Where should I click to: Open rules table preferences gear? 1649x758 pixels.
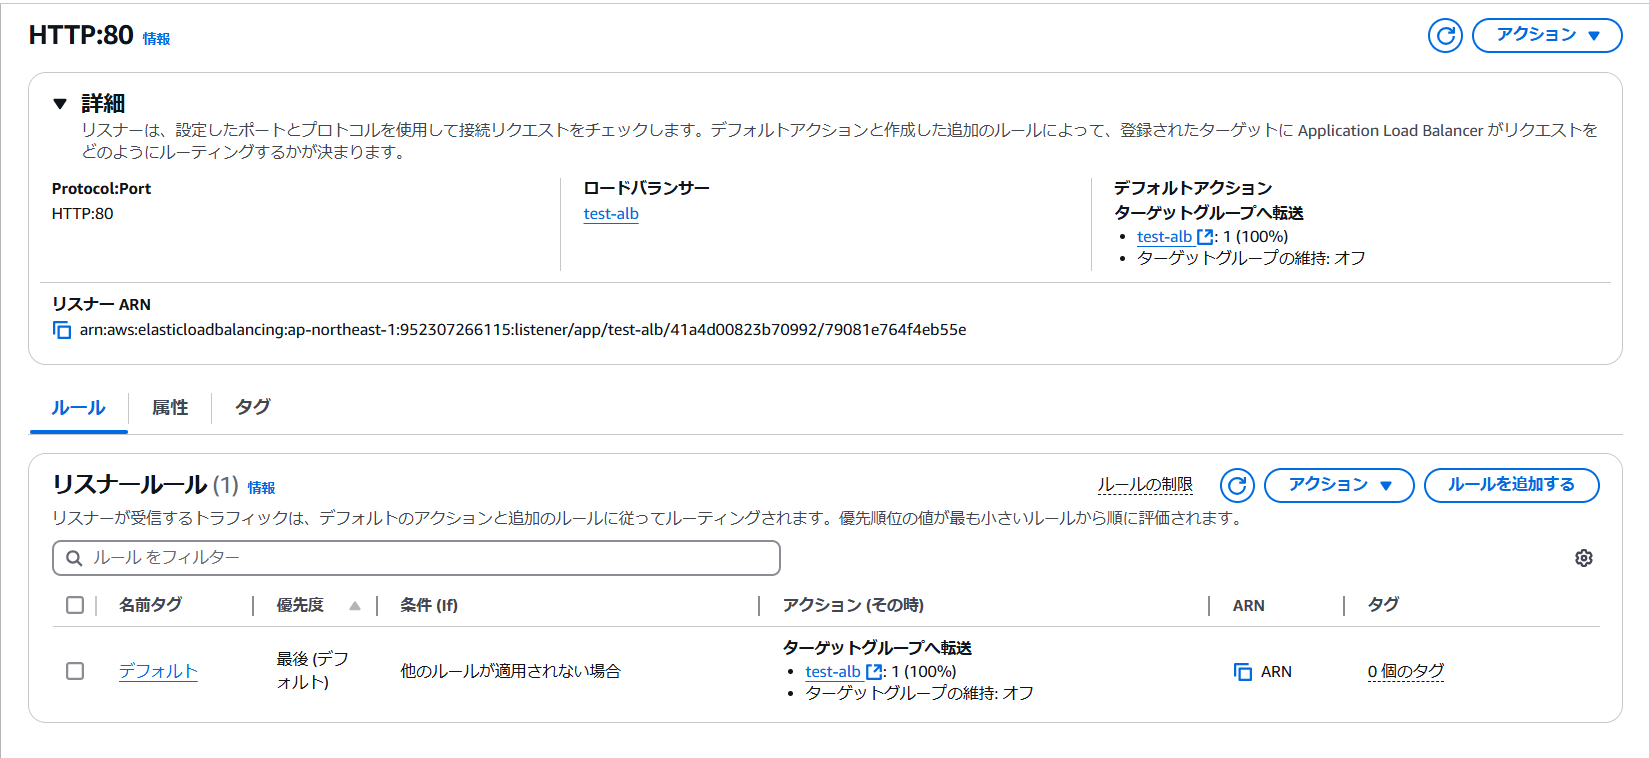tap(1583, 558)
